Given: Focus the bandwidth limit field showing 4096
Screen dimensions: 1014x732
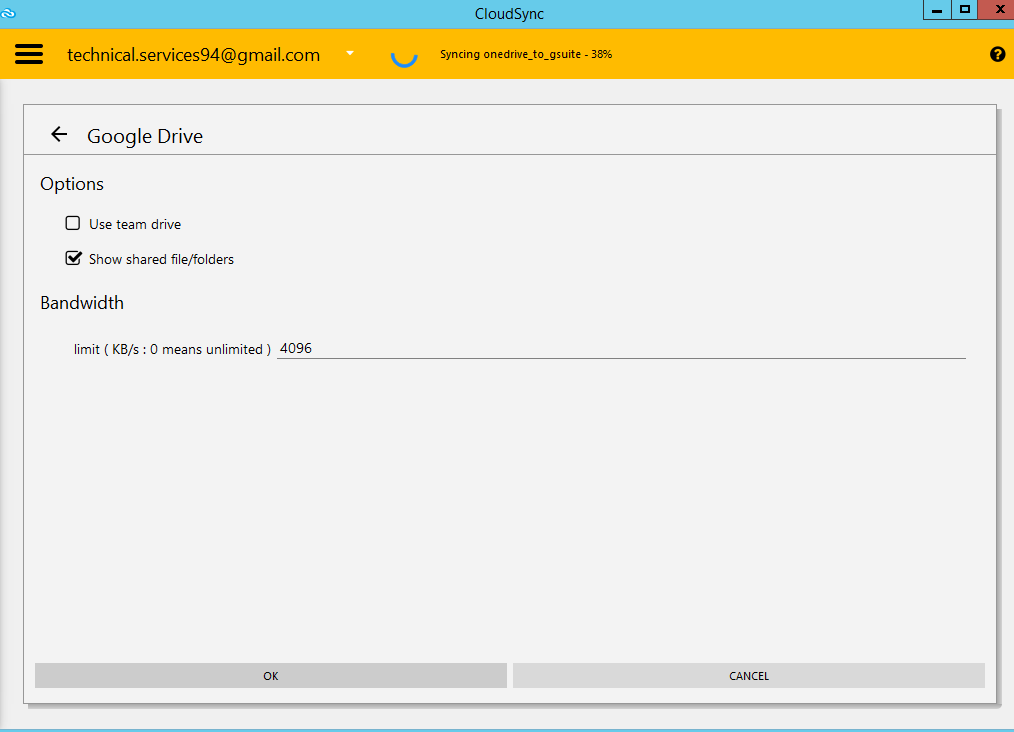Looking at the screenshot, I should click(x=621, y=349).
